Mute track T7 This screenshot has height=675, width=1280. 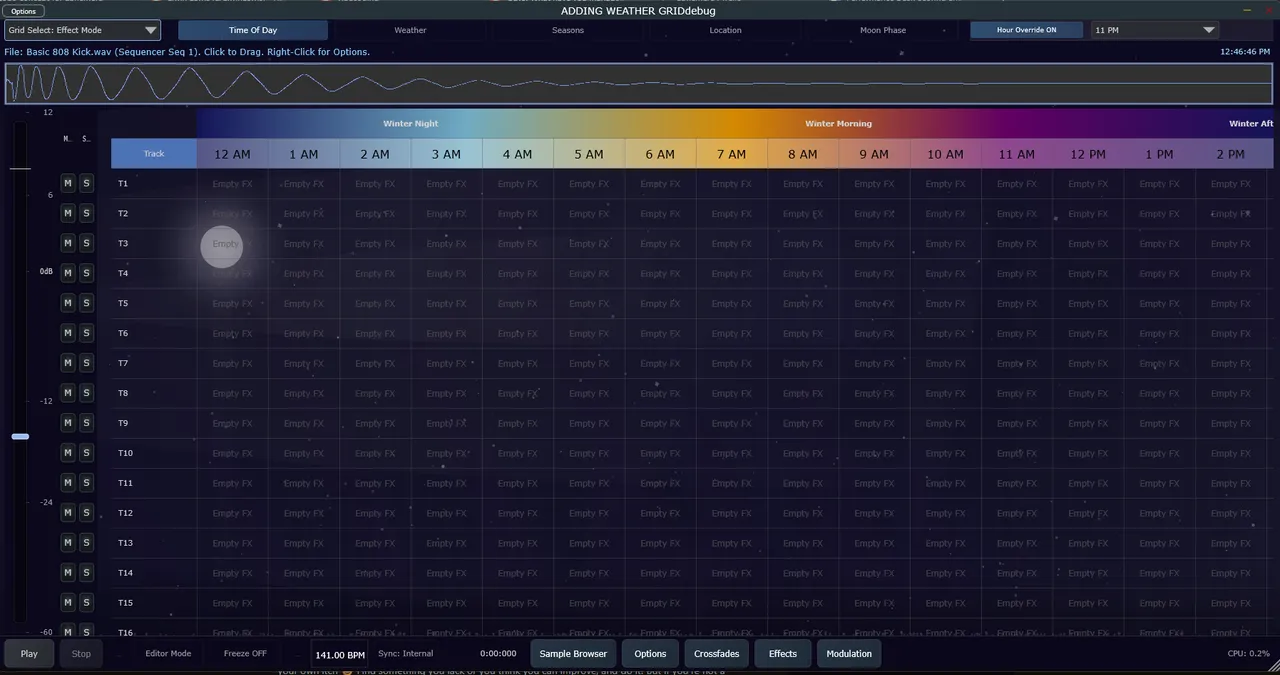pyautogui.click(x=68, y=363)
